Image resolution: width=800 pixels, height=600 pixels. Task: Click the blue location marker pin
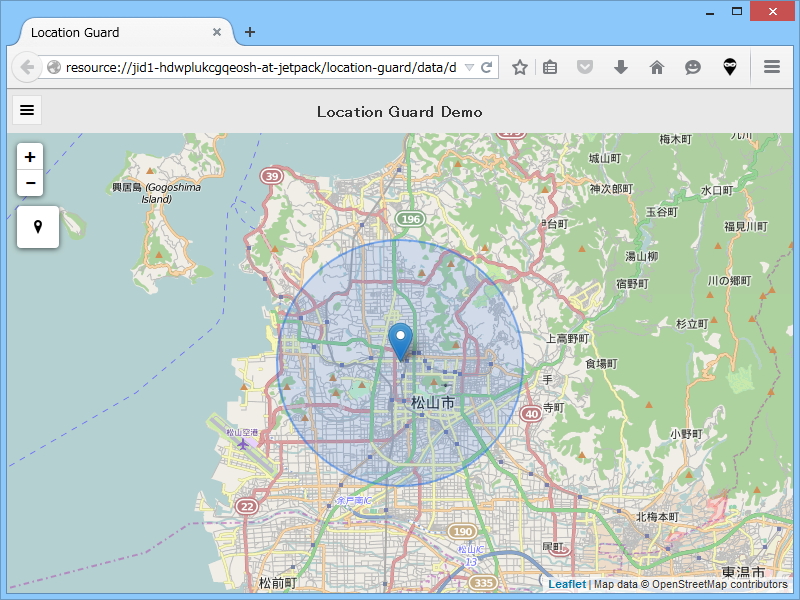click(401, 342)
